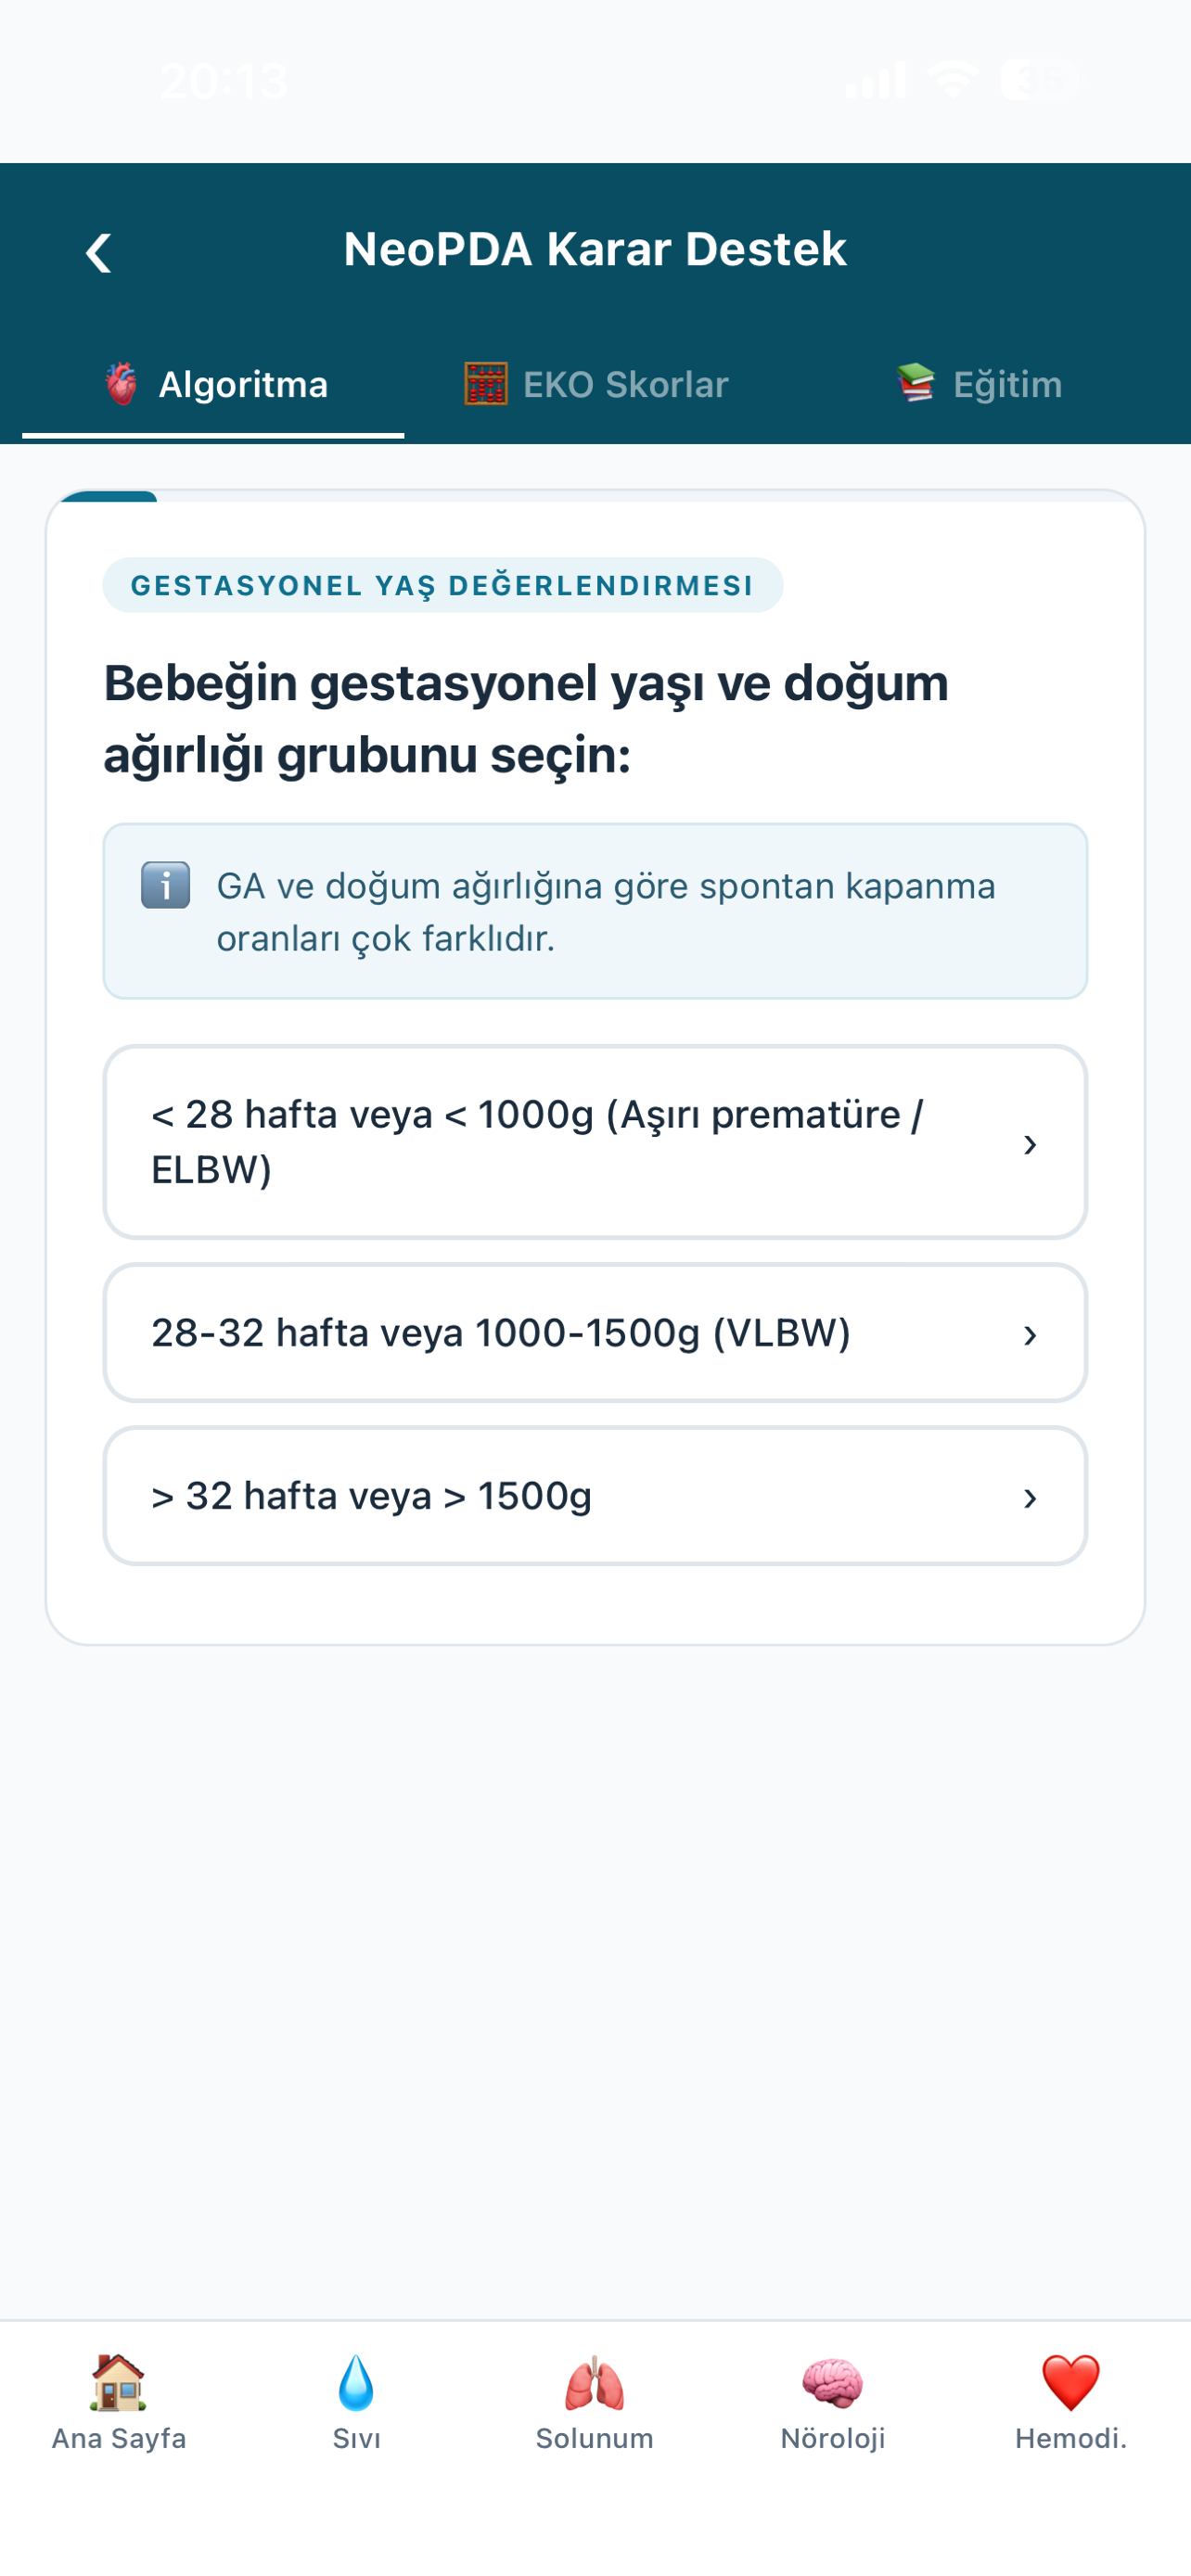
Task: Switch to EKO Skorlar tab
Action: (x=596, y=385)
